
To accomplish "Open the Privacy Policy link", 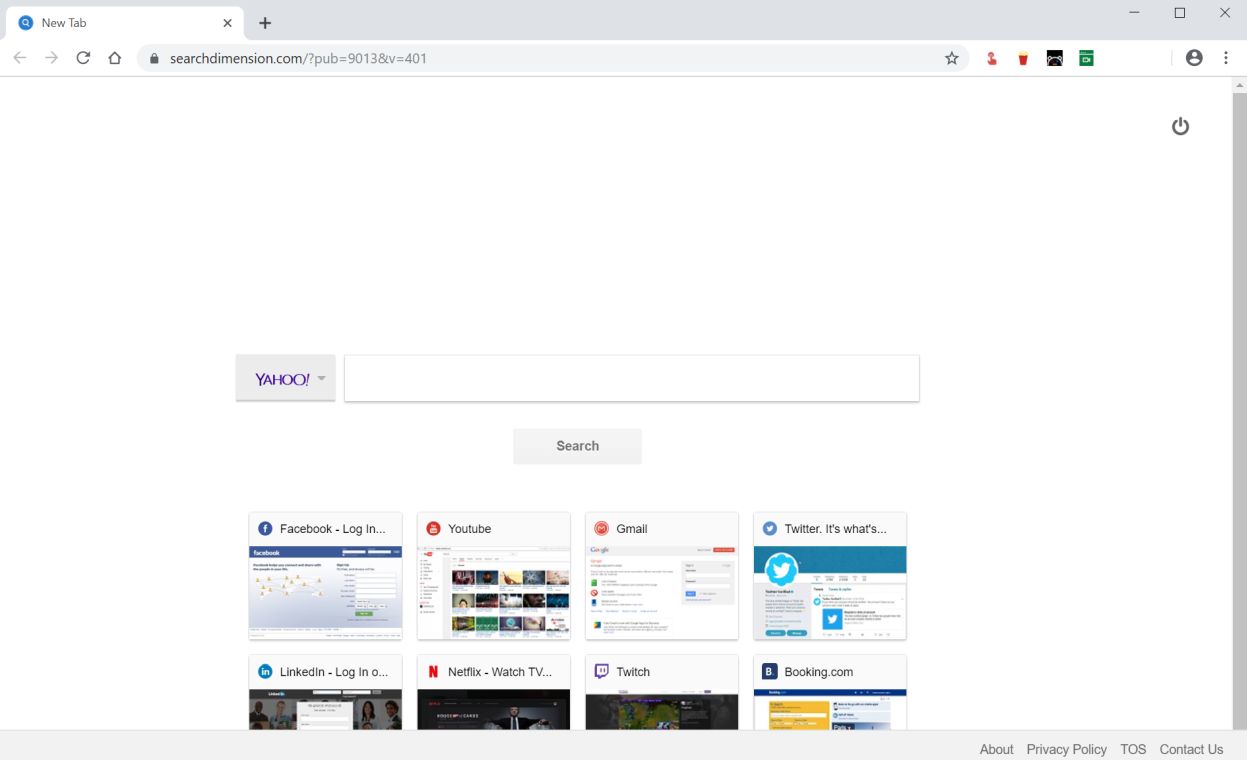I will click(x=1066, y=749).
